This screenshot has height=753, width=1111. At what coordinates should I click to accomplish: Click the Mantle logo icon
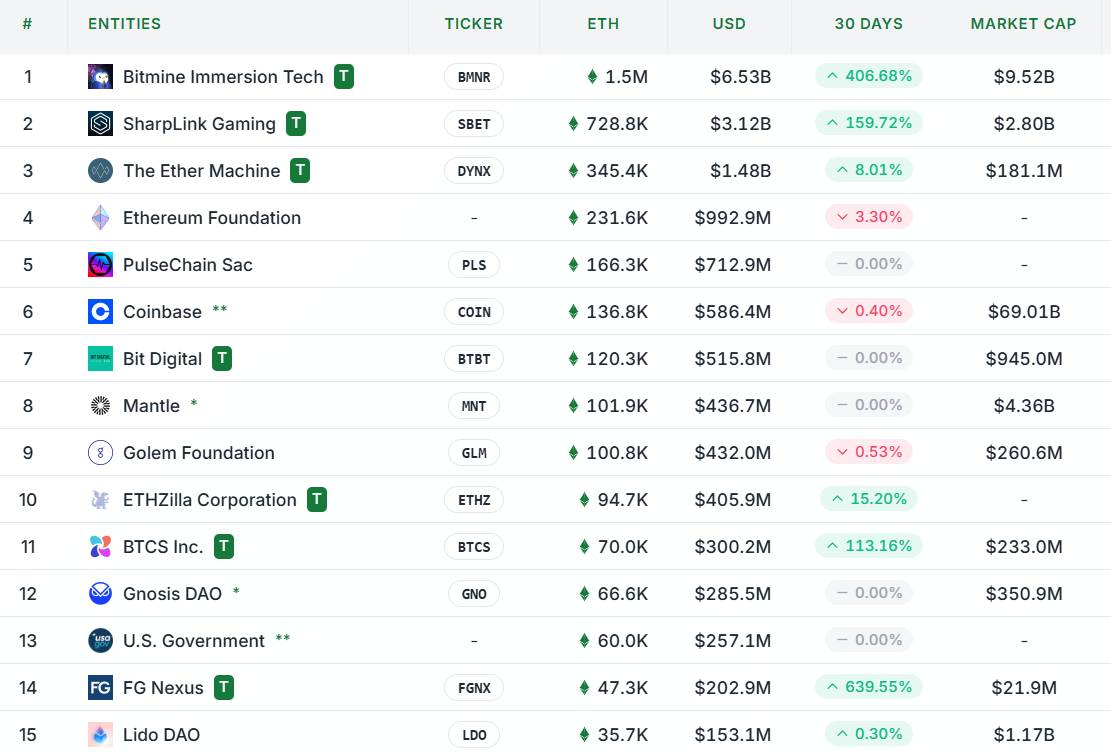point(100,405)
